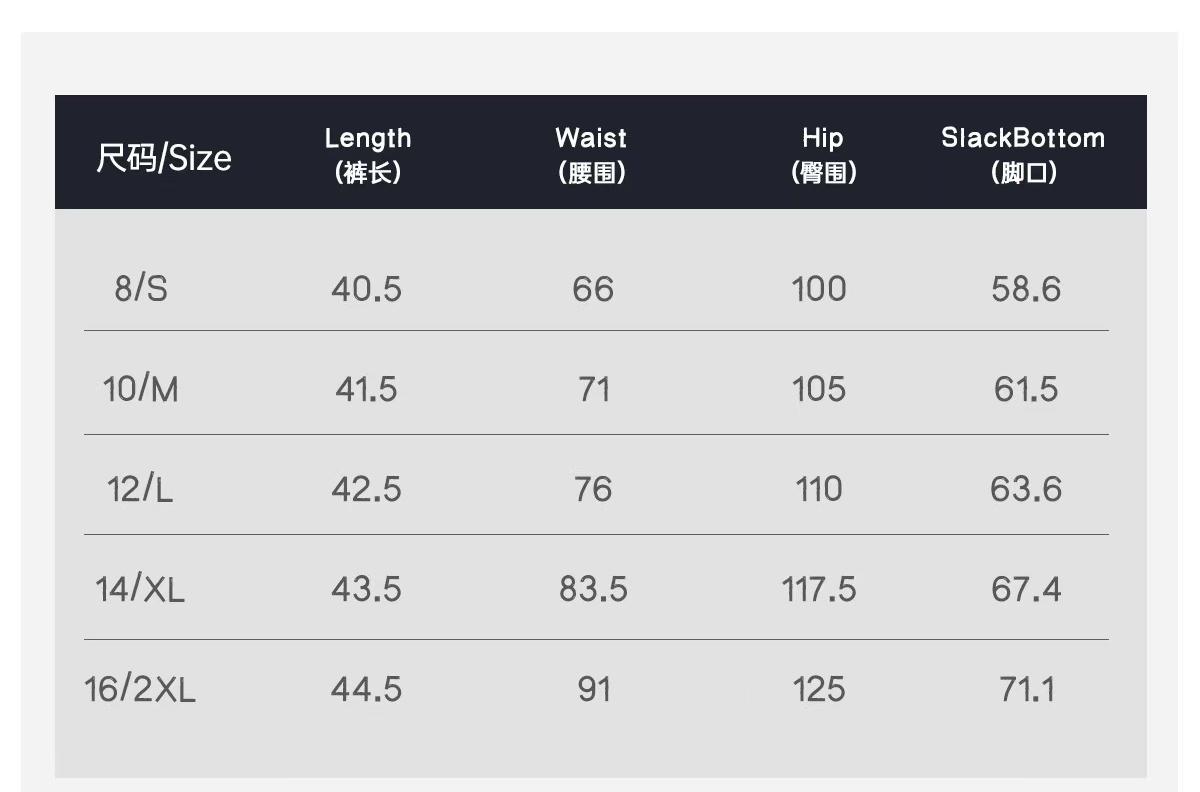Select the Hip (臀围) column header

pyautogui.click(x=823, y=154)
